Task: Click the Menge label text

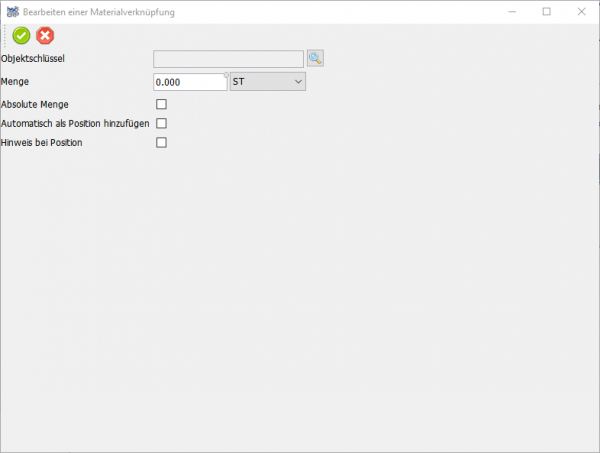Action: coord(16,82)
